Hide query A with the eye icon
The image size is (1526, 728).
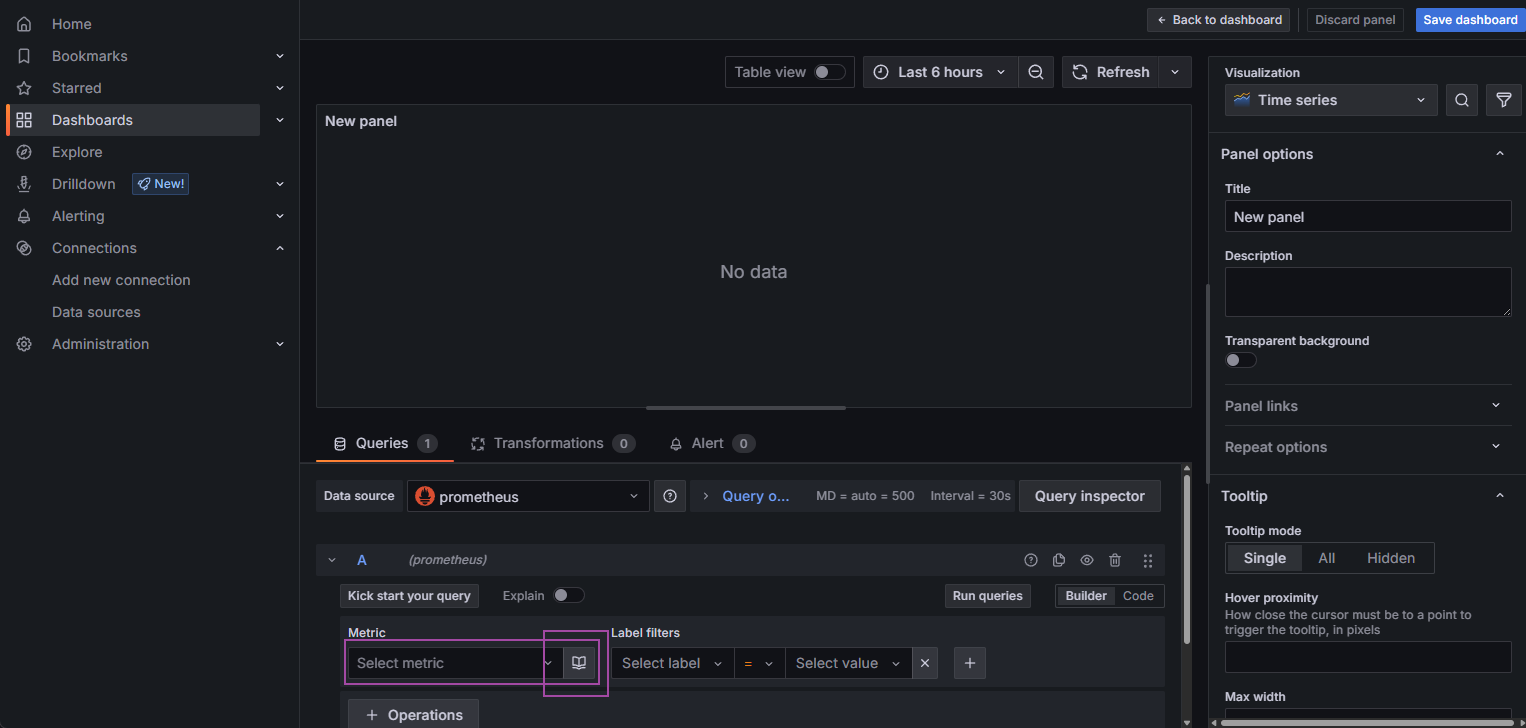pos(1087,560)
